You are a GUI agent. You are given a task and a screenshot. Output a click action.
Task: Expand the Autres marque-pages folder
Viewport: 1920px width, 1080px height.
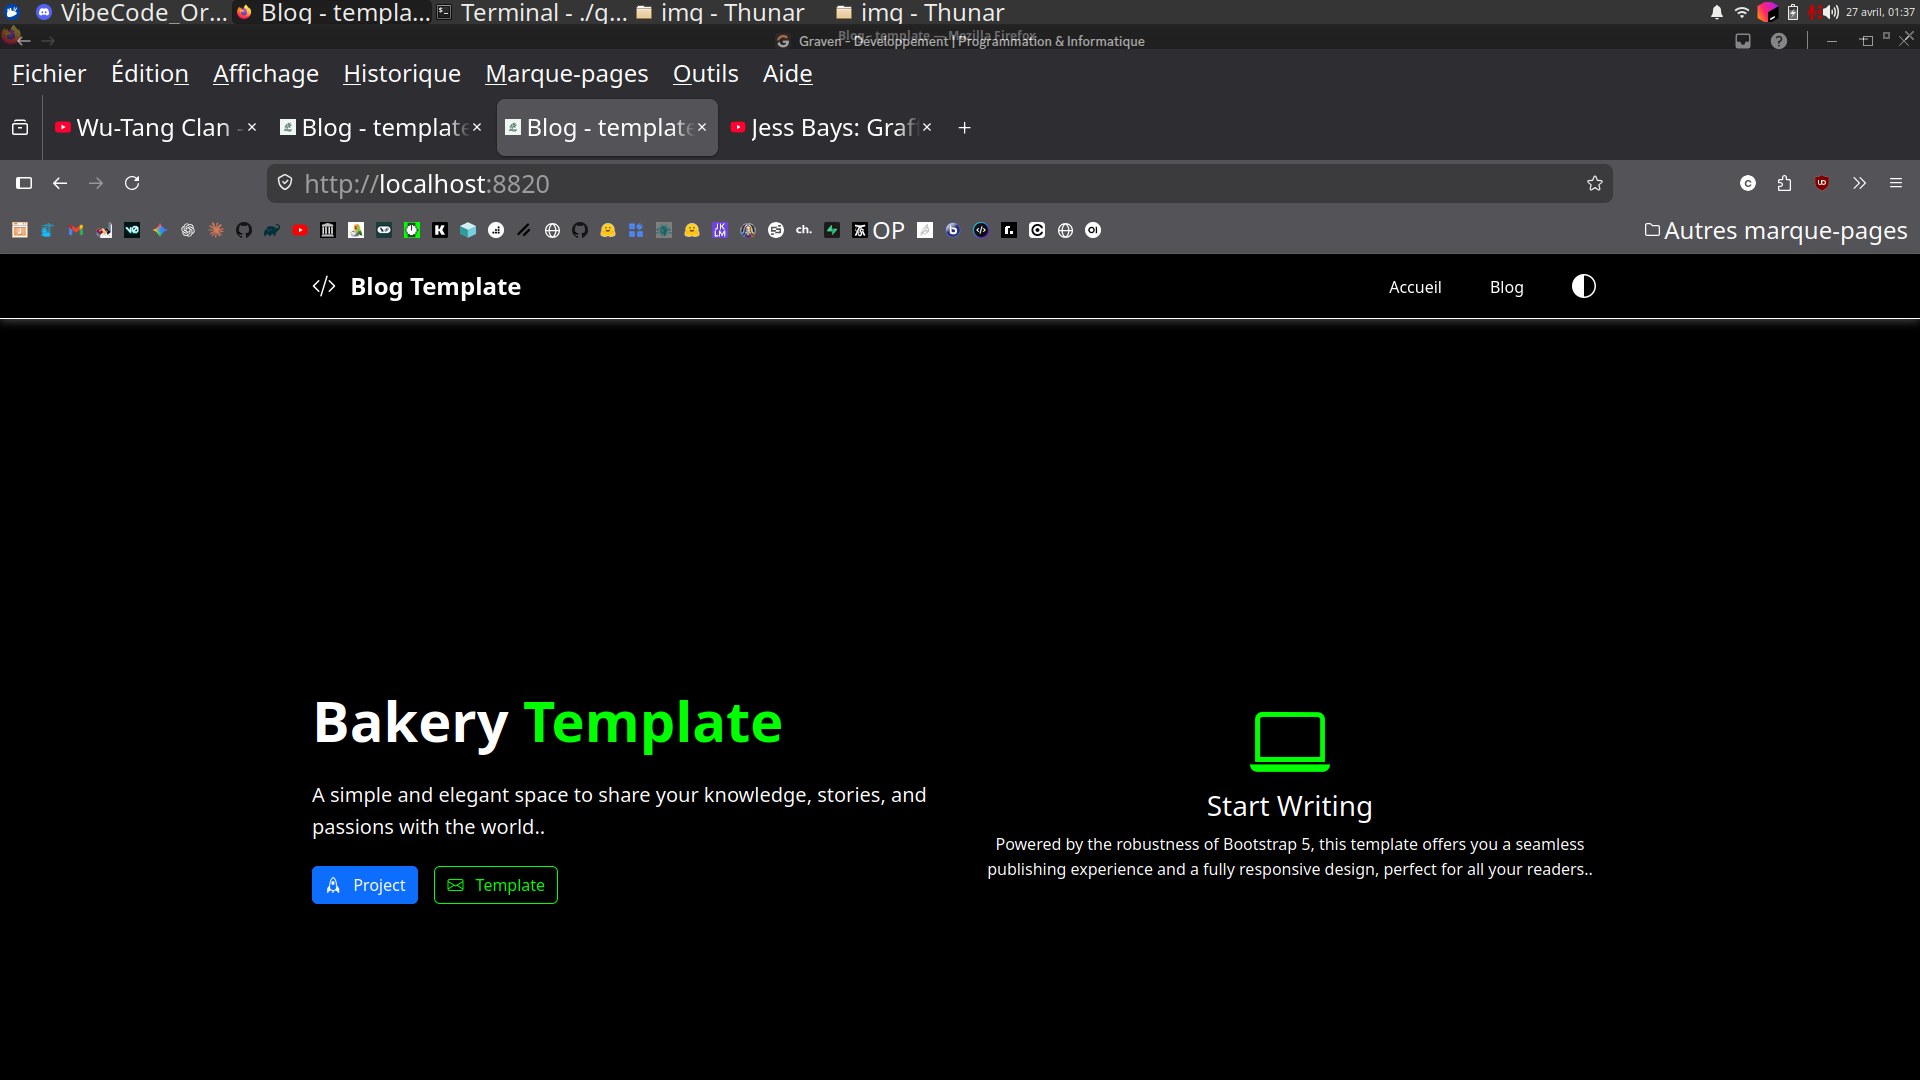click(x=1776, y=231)
